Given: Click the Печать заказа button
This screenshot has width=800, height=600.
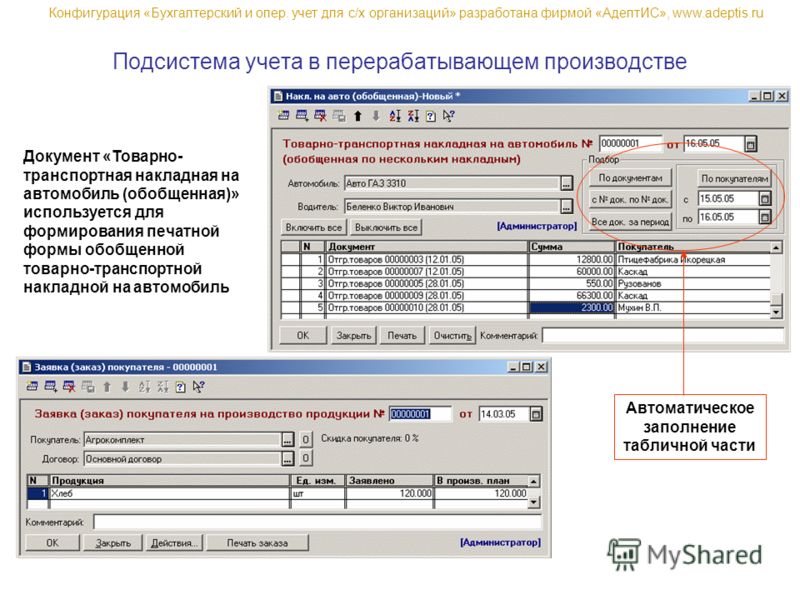Looking at the screenshot, I should point(257,543).
